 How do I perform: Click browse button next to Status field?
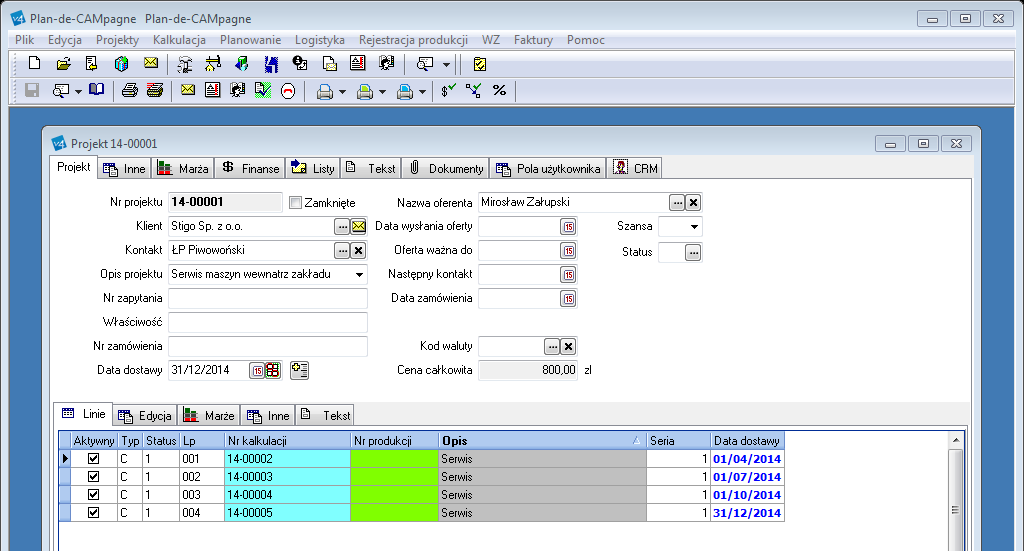pos(693,252)
